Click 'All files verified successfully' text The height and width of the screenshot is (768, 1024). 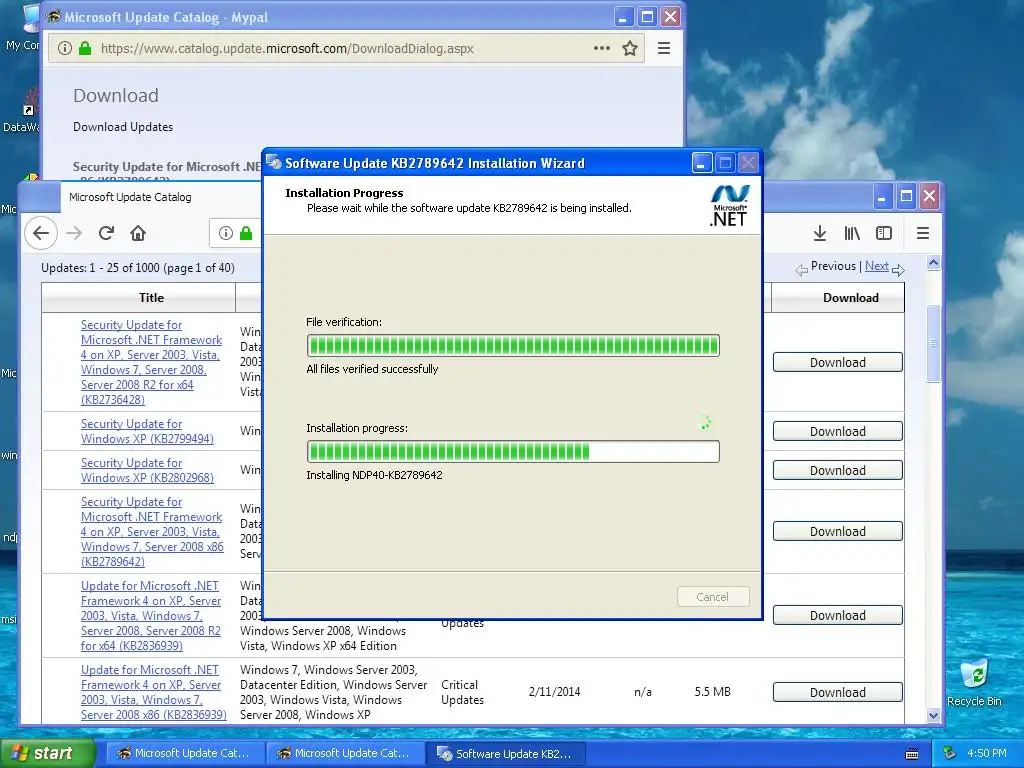(x=372, y=369)
